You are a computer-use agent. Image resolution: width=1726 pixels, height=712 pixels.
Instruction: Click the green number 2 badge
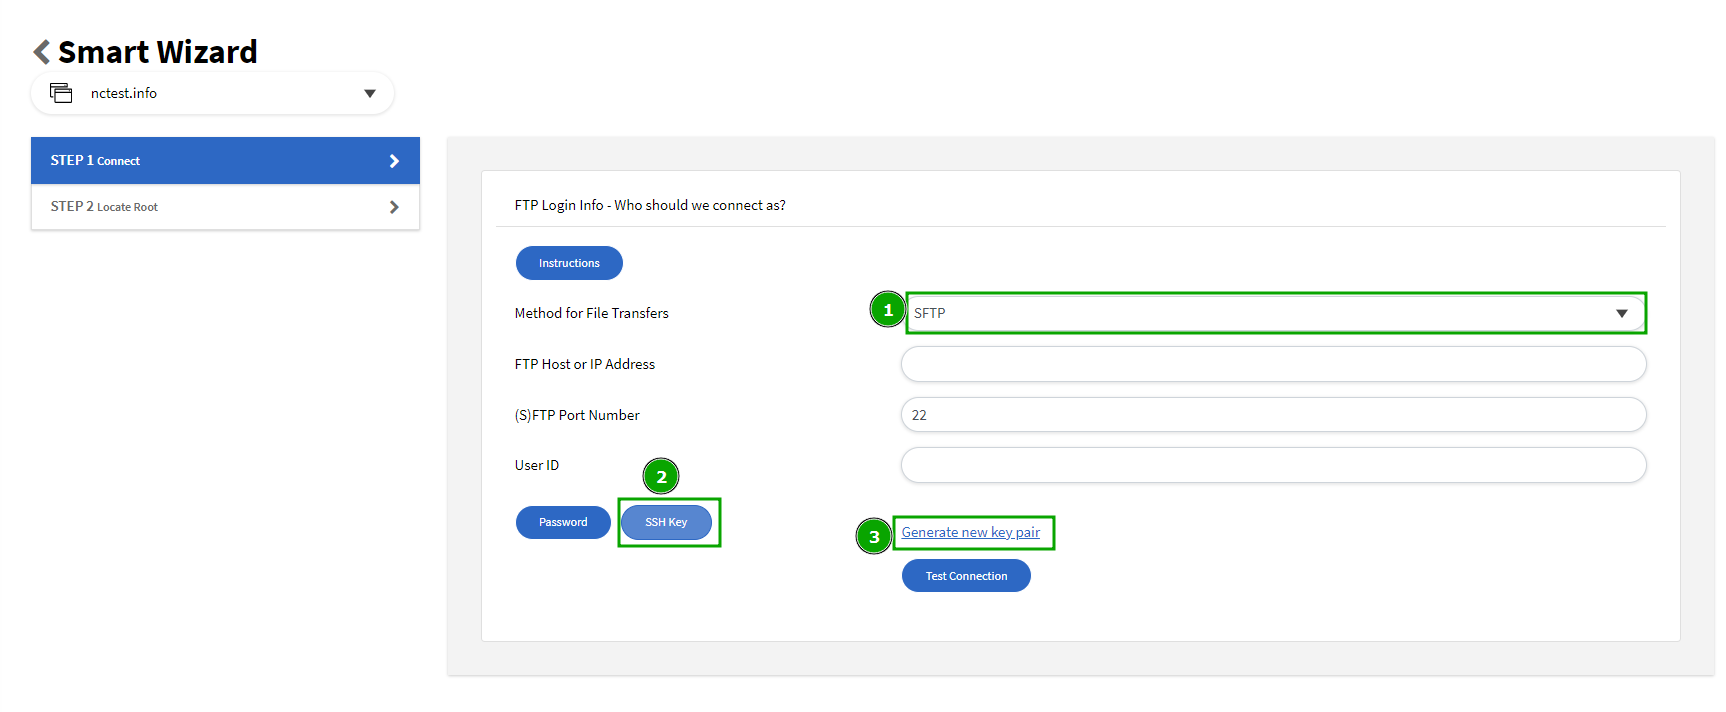661,477
